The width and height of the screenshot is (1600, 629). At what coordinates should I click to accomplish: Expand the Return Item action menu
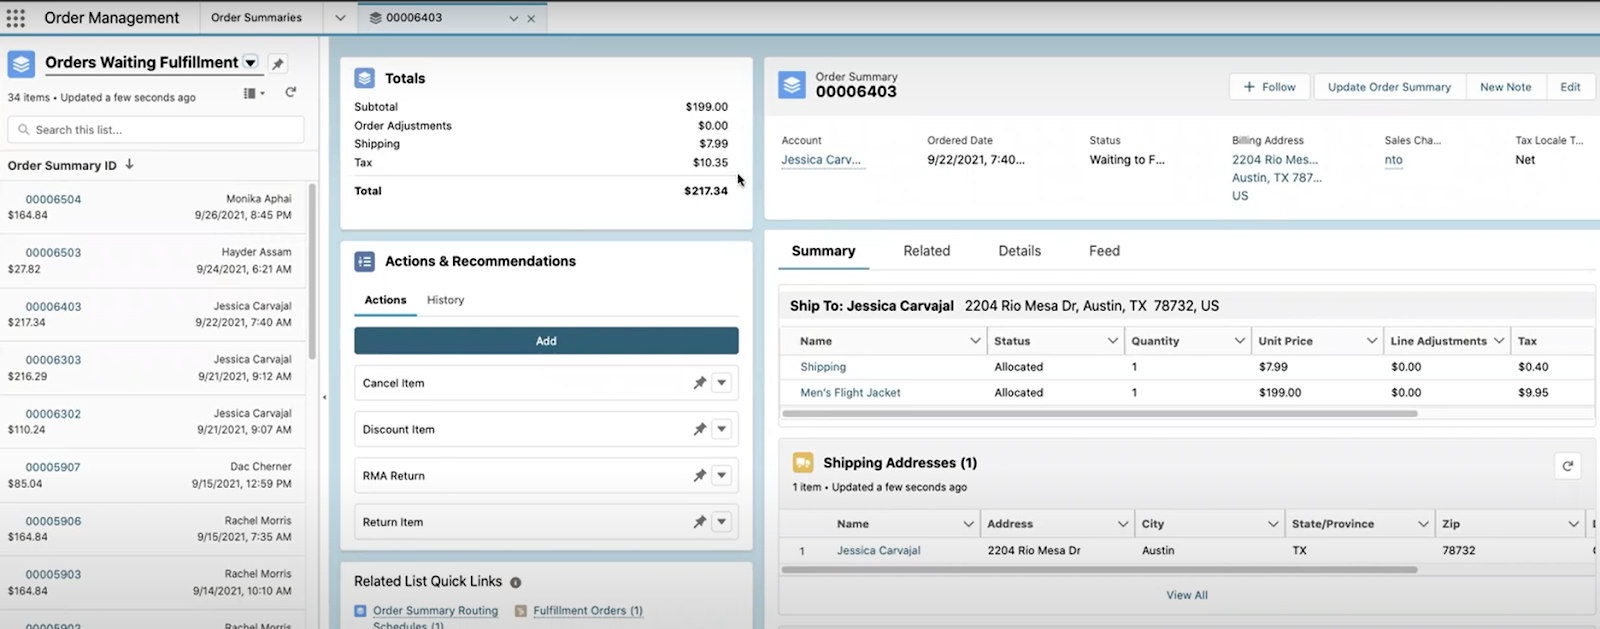(x=722, y=522)
